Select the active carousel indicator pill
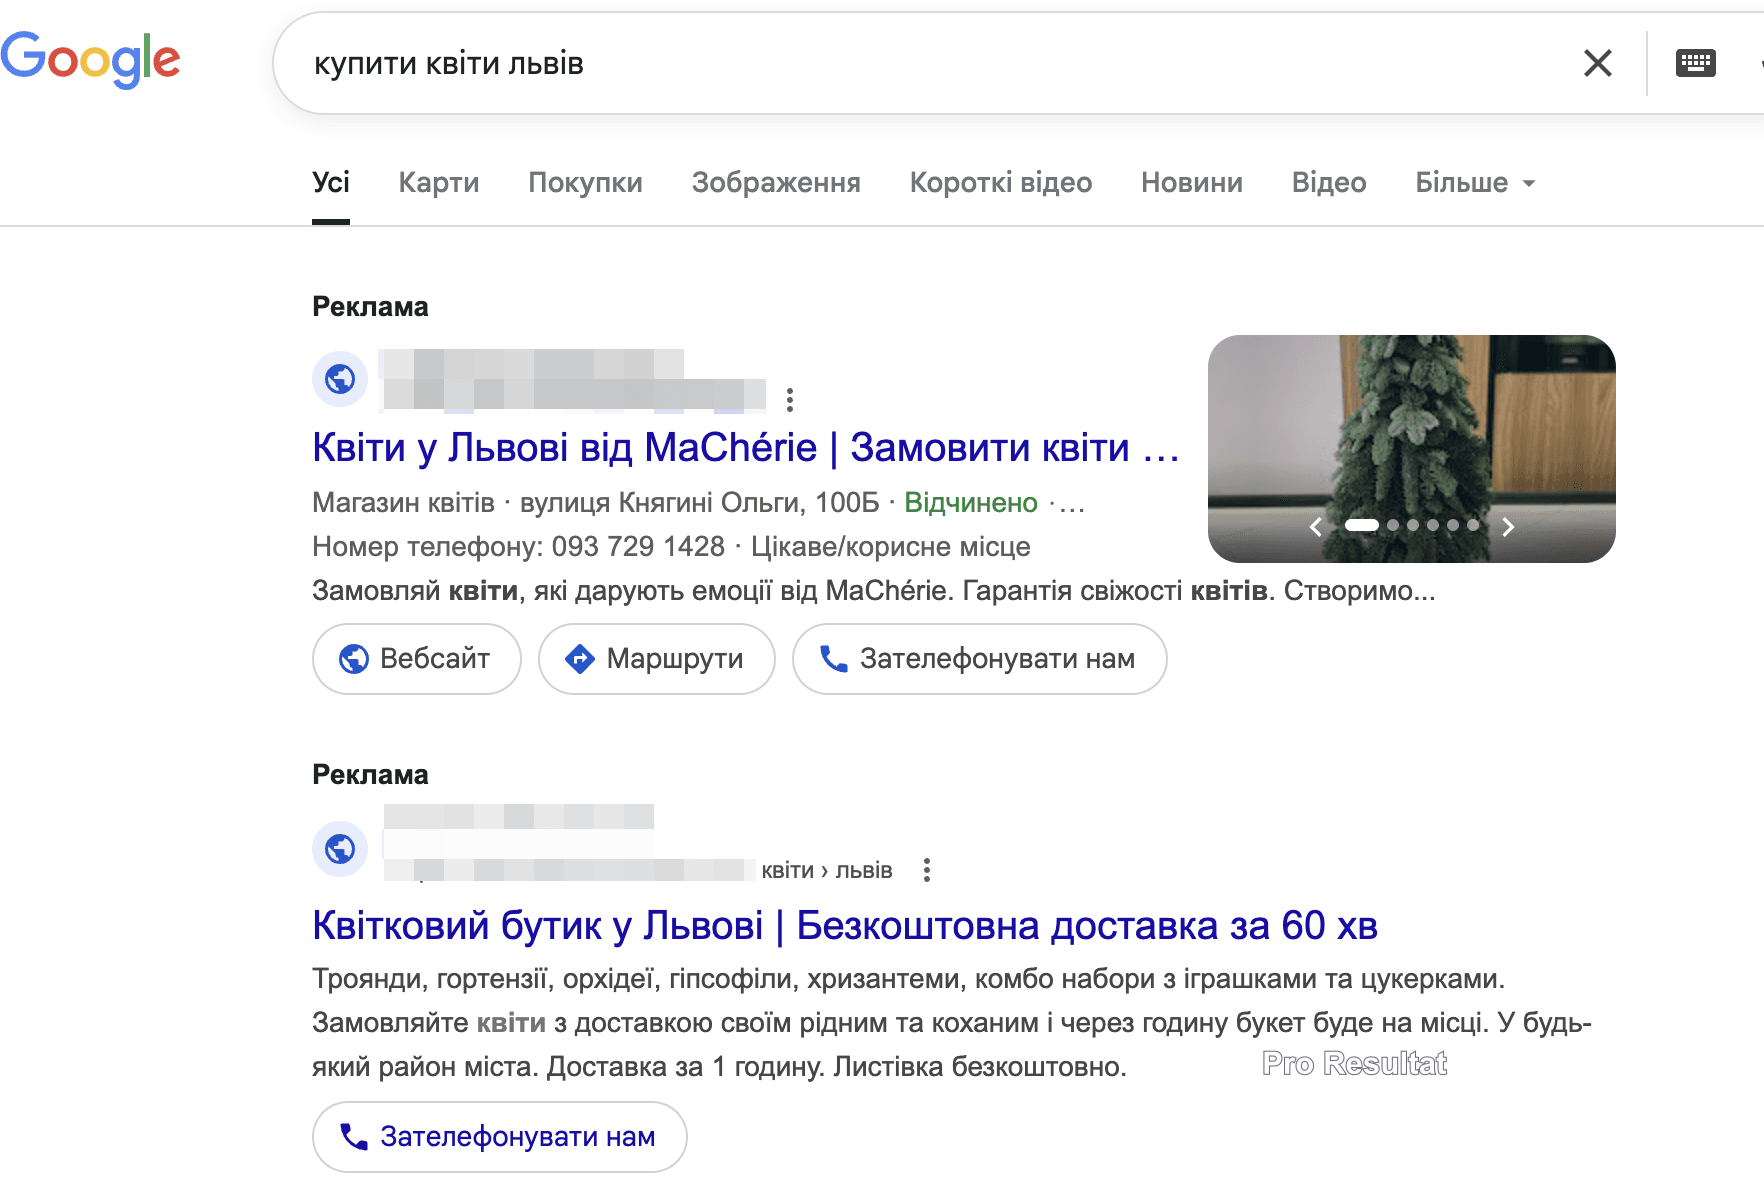Viewport: 1764px width, 1180px height. [1362, 525]
